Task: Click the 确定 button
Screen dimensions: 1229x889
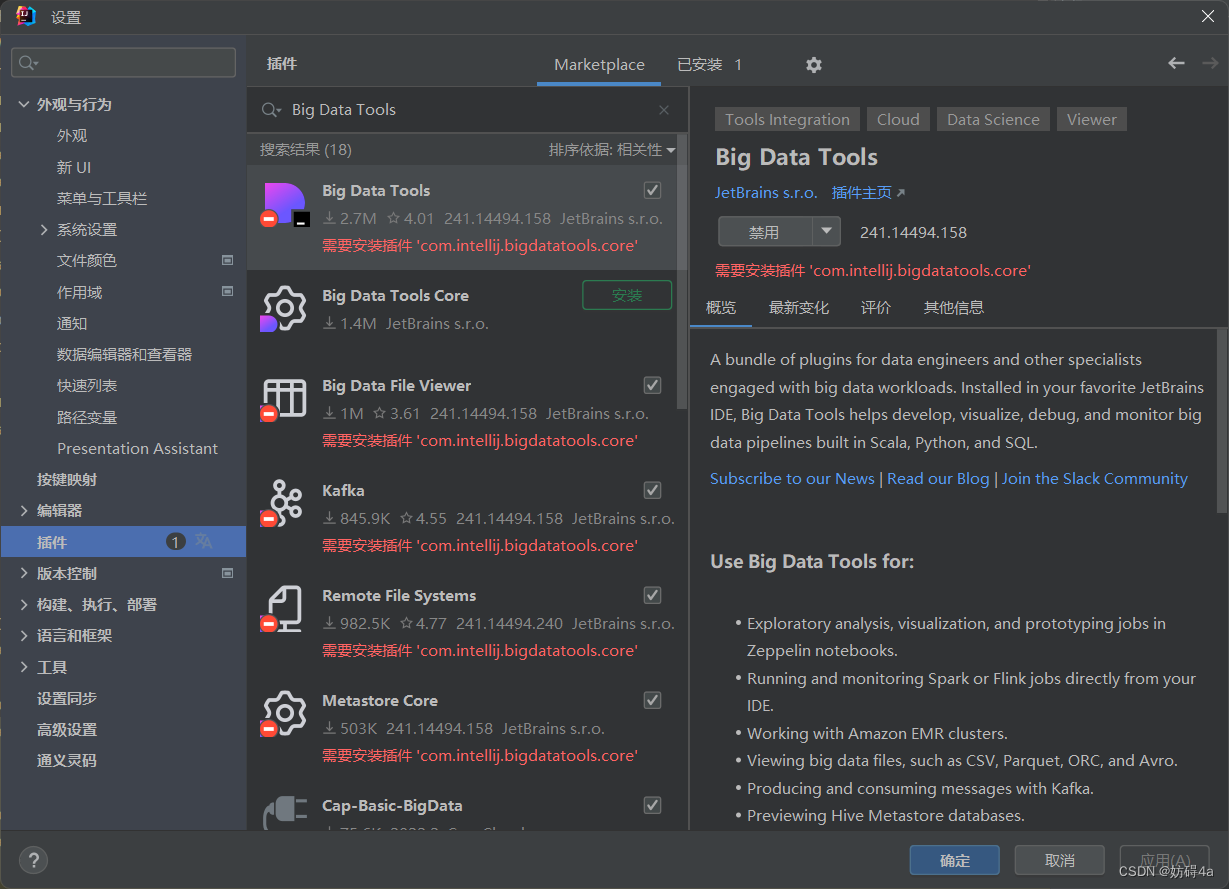Action: pyautogui.click(x=955, y=860)
